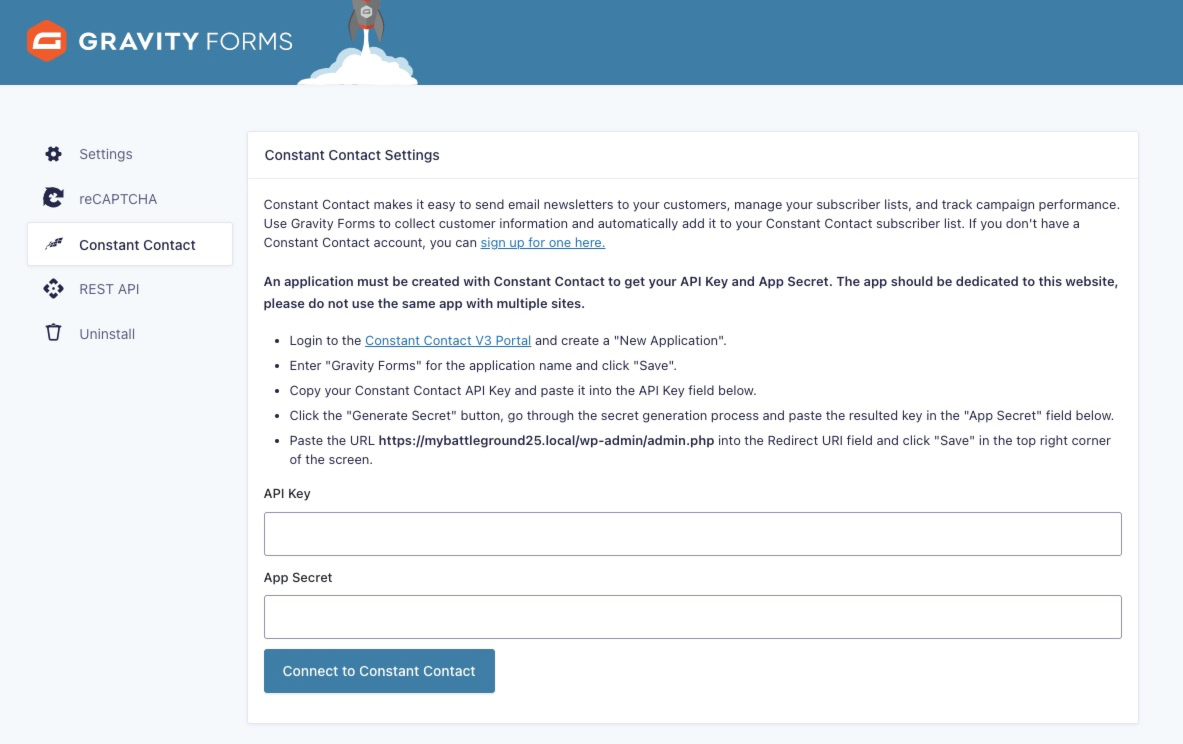Image resolution: width=1183 pixels, height=744 pixels.
Task: Open the Settings sidebar menu item
Action: tap(106, 154)
